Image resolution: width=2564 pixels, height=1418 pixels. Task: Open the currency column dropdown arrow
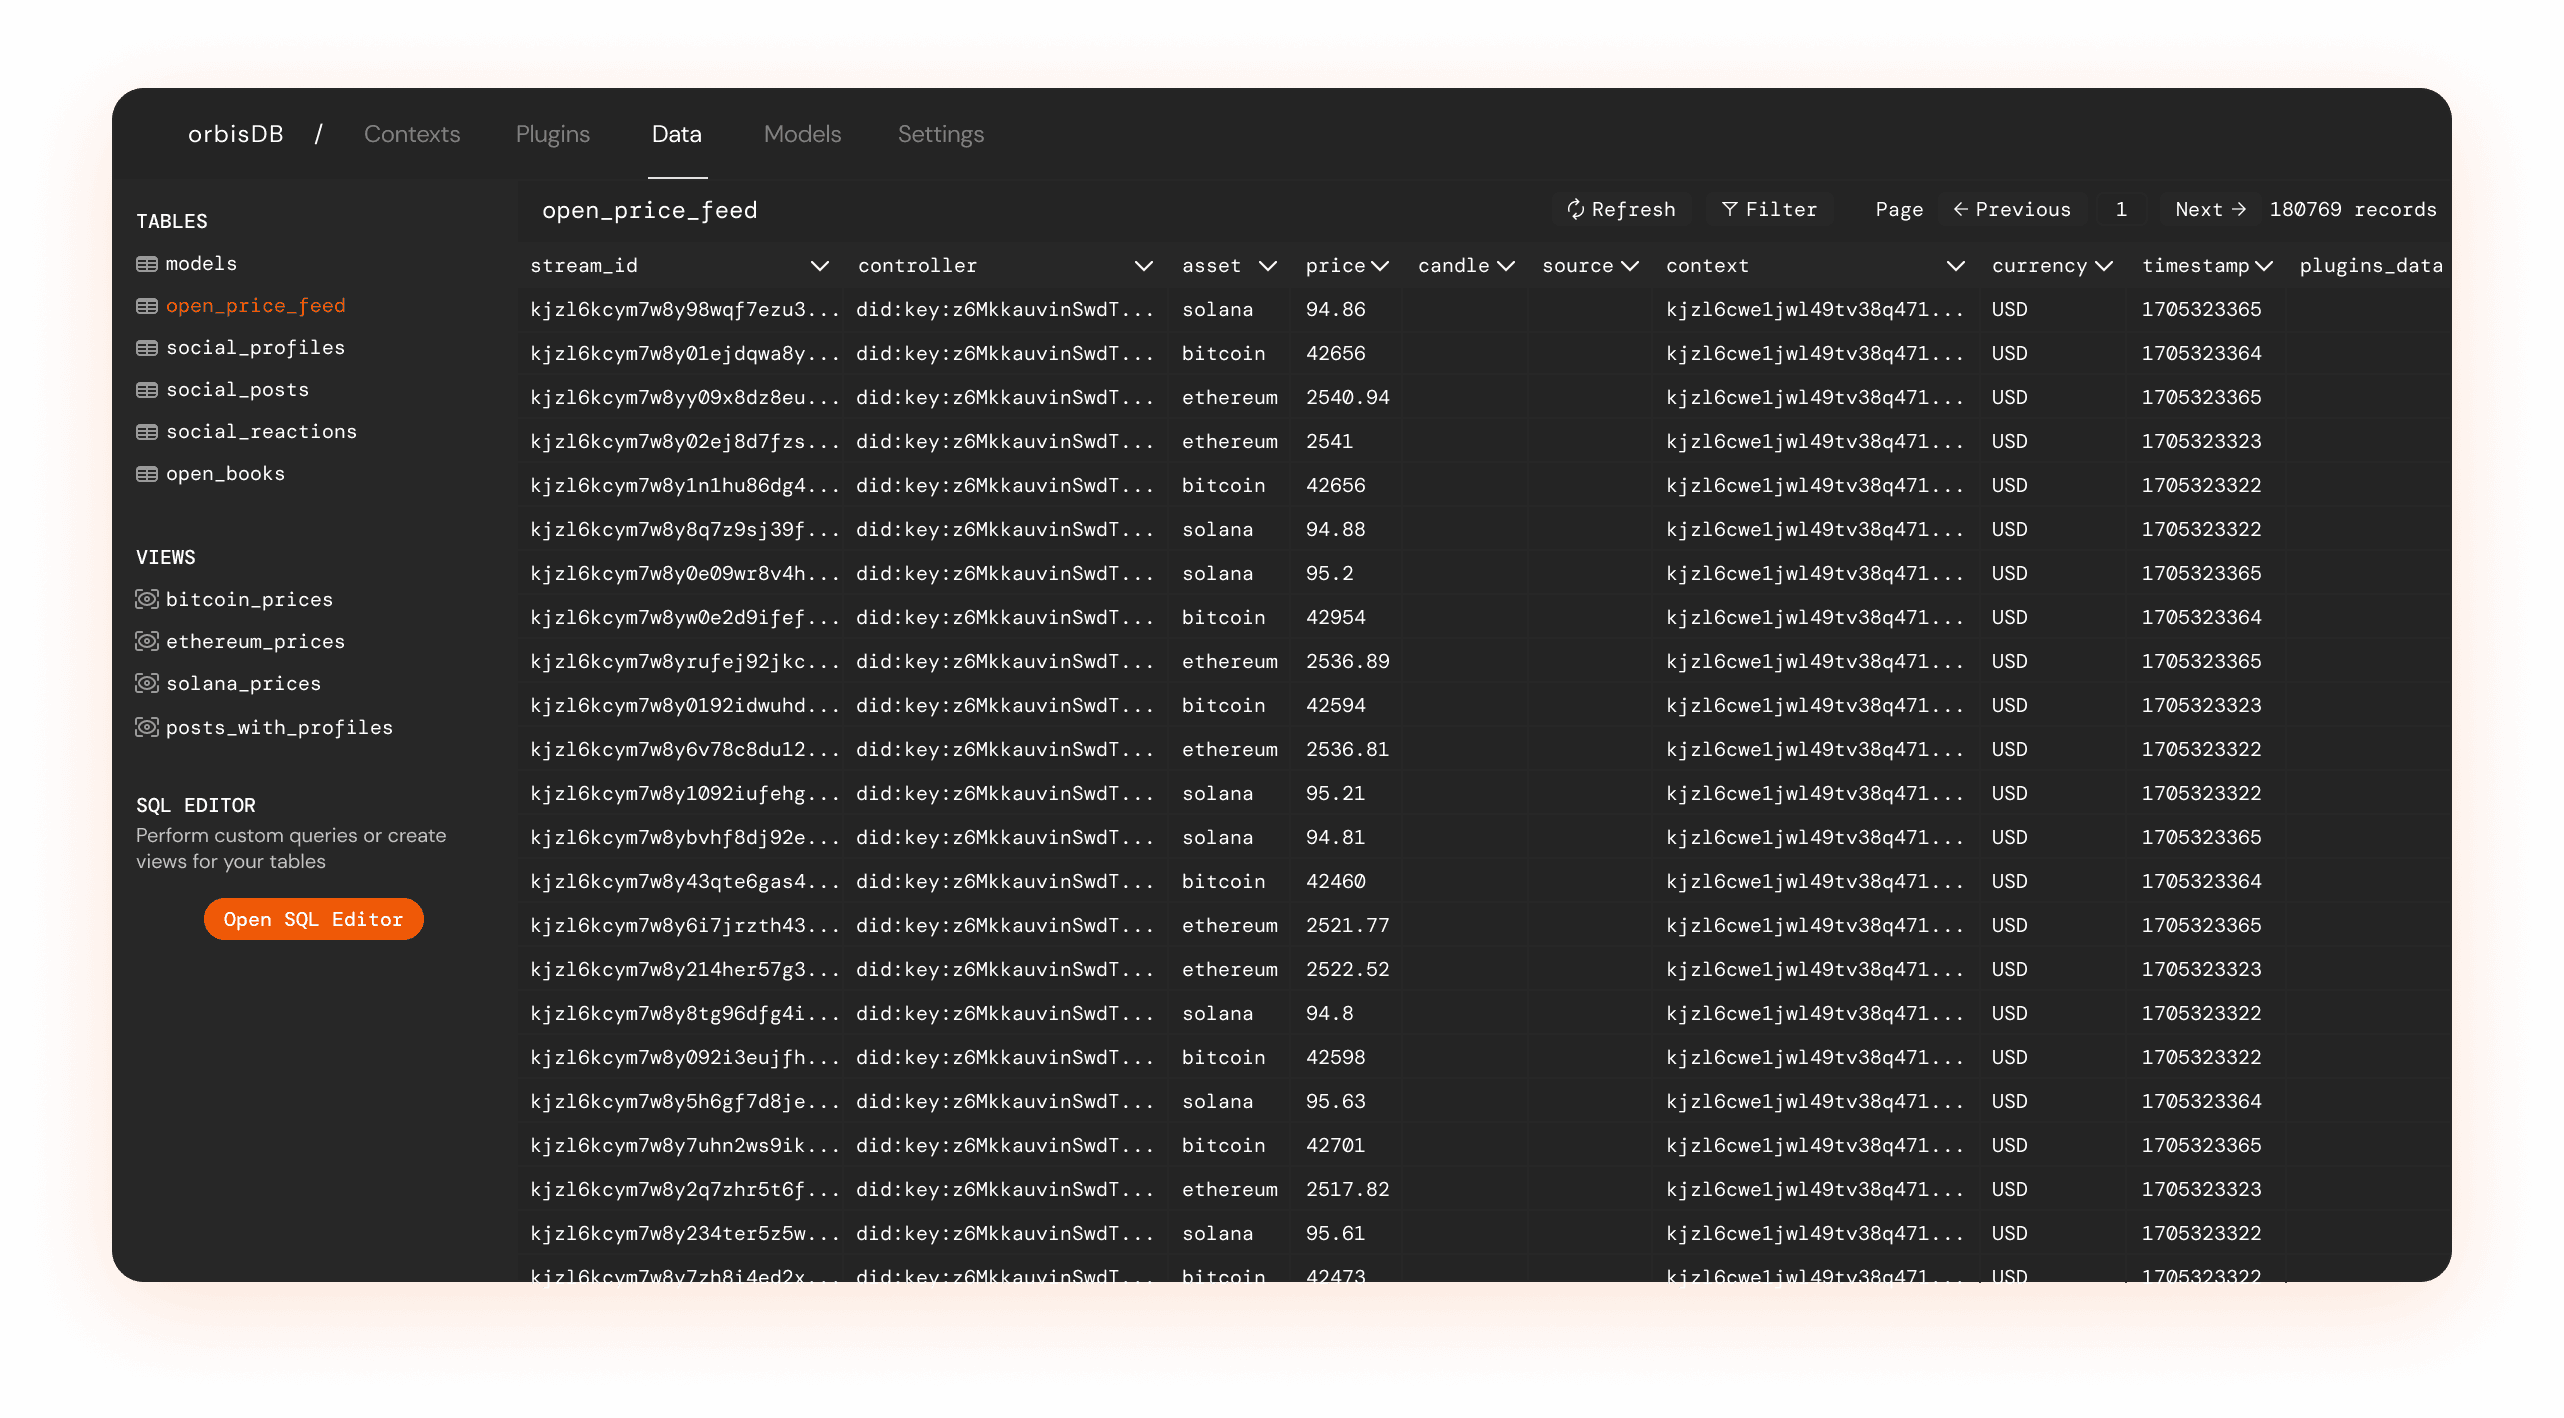[2103, 266]
